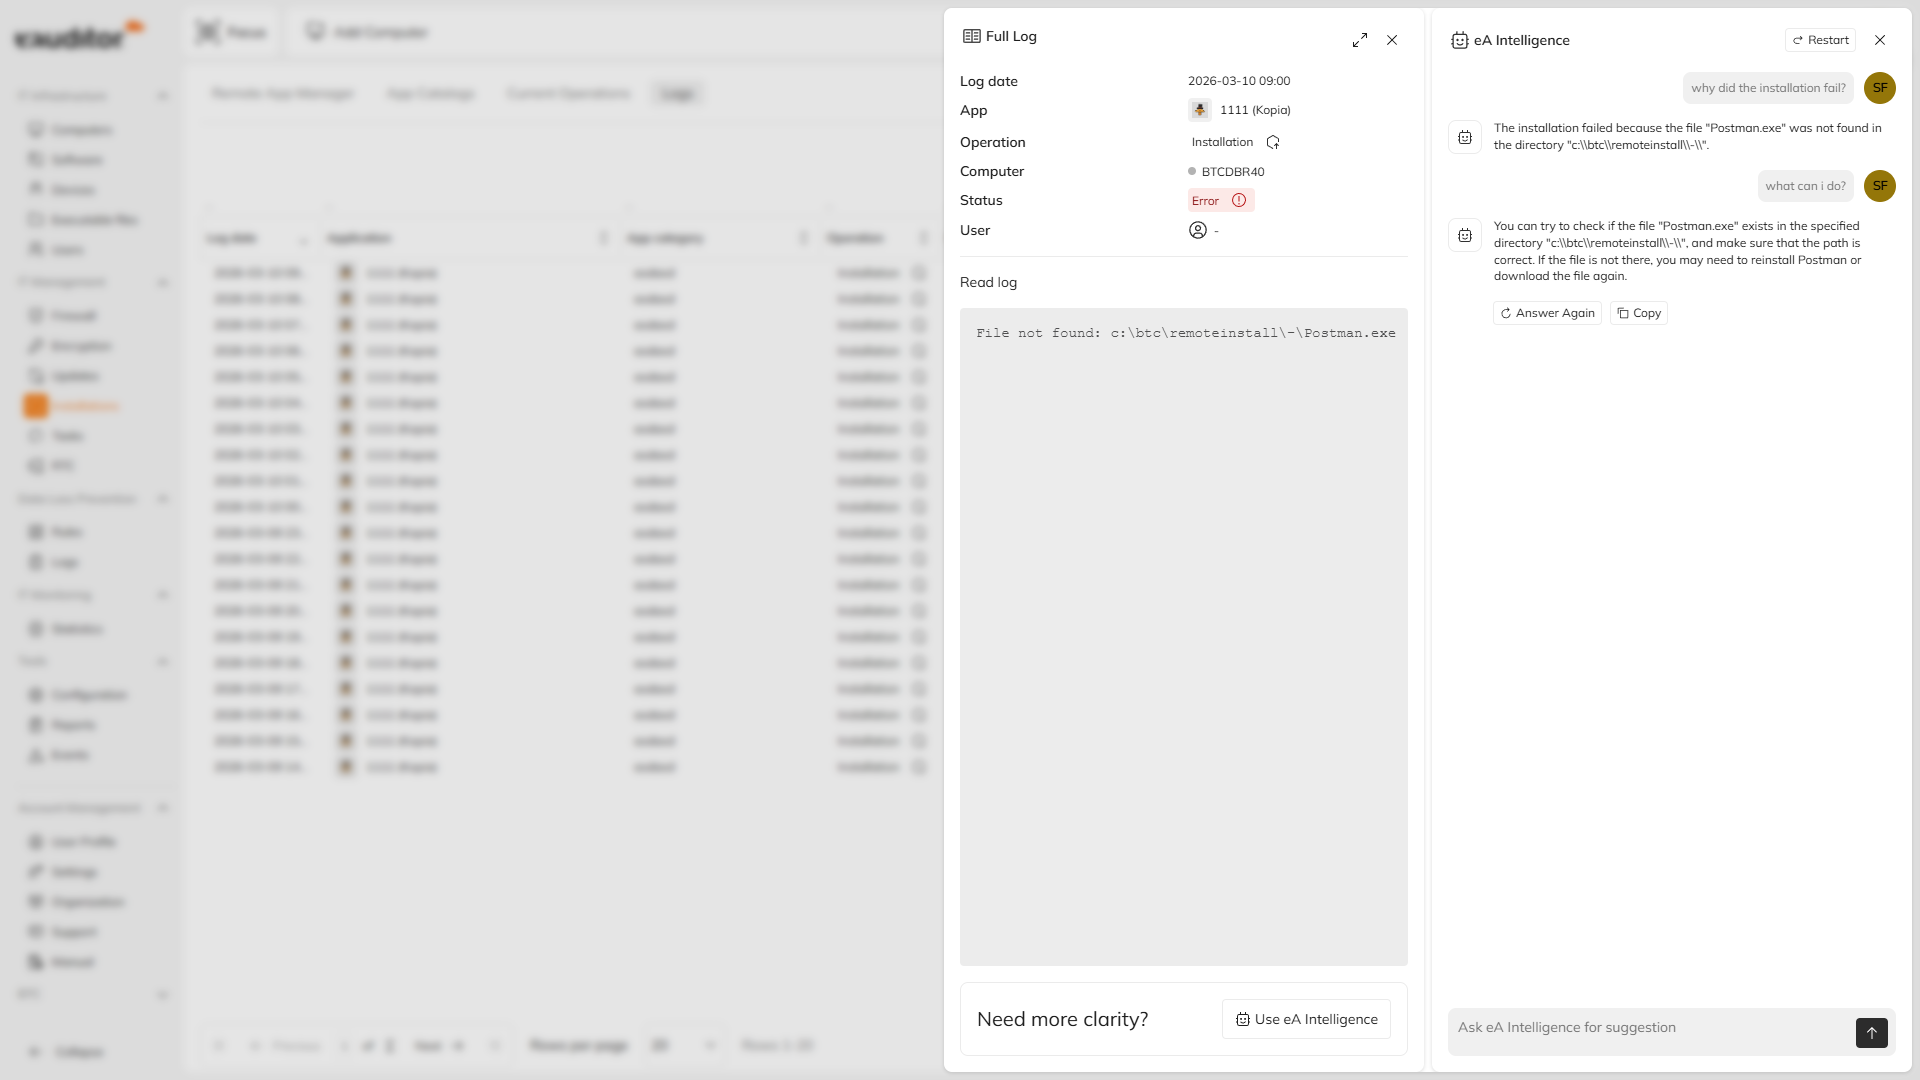
Task: Click the bot avatar beside second answer
Action: tap(1465, 235)
